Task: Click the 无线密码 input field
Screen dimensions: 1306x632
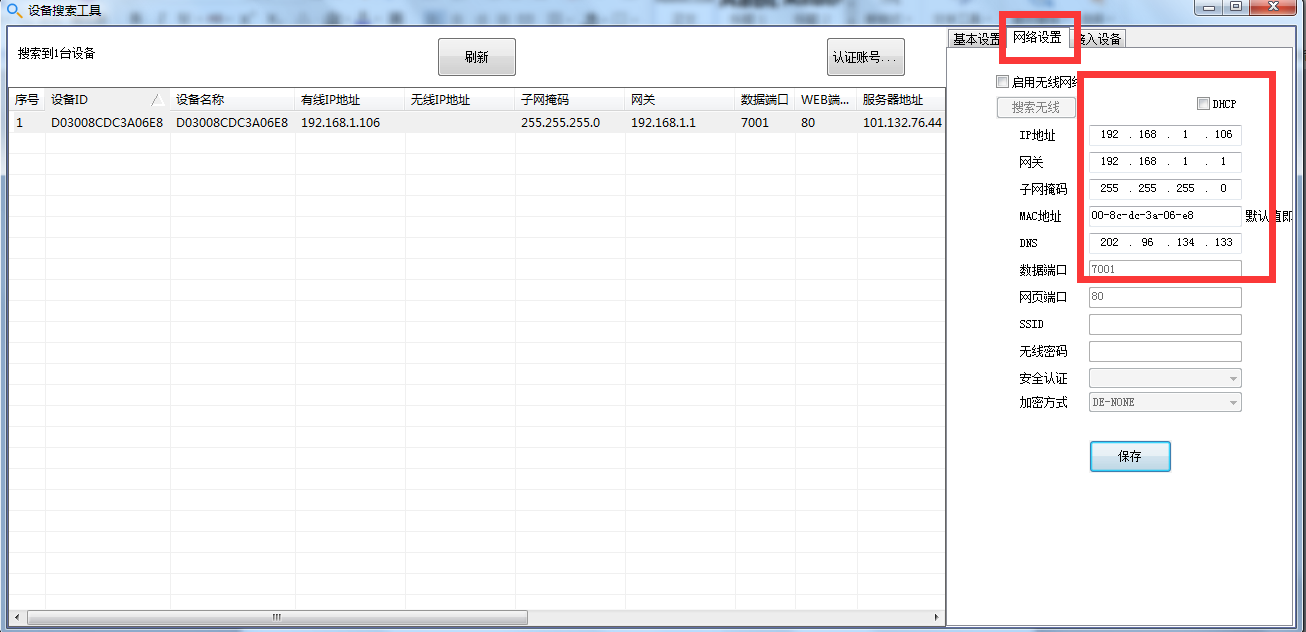Action: pyautogui.click(x=1165, y=351)
